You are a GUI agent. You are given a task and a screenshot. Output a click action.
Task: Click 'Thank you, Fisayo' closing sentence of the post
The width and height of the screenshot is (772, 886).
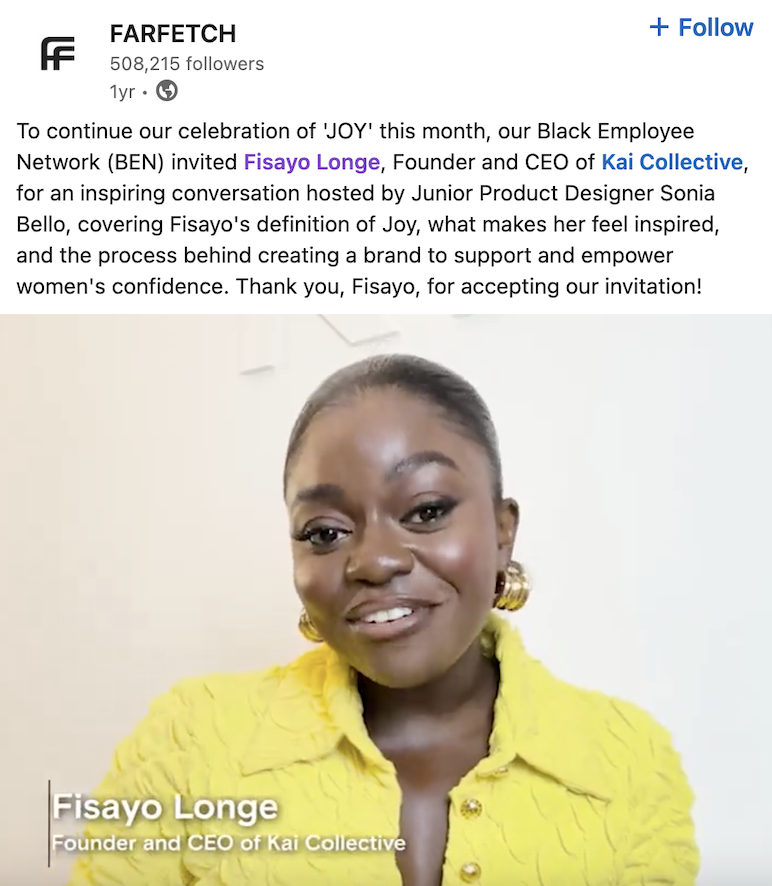[467, 286]
